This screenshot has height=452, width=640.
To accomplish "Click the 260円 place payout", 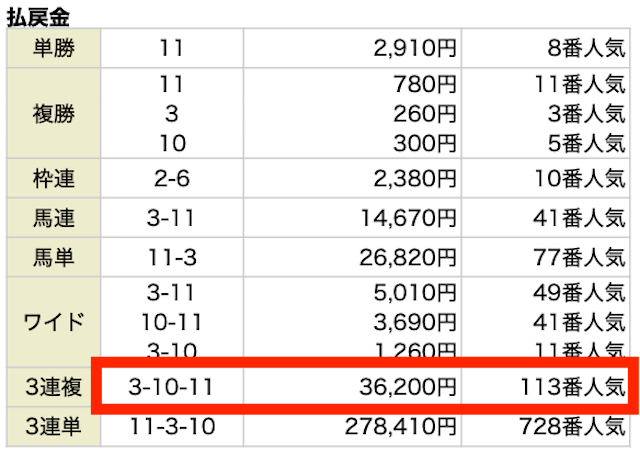I will tap(424, 114).
